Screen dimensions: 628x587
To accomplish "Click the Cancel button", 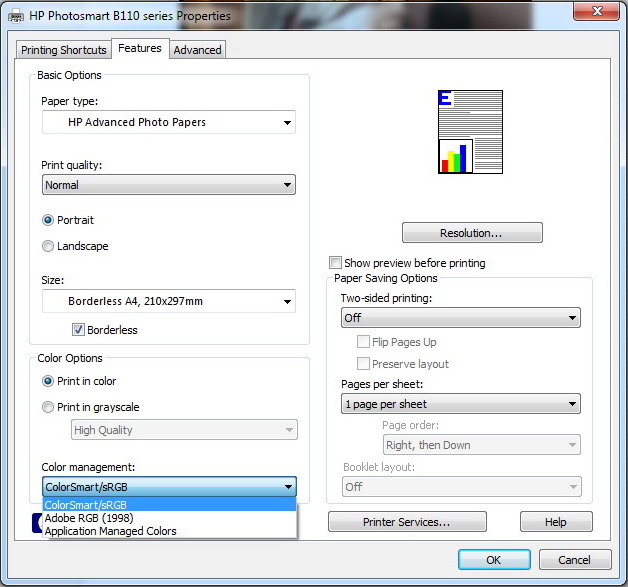I will (575, 559).
